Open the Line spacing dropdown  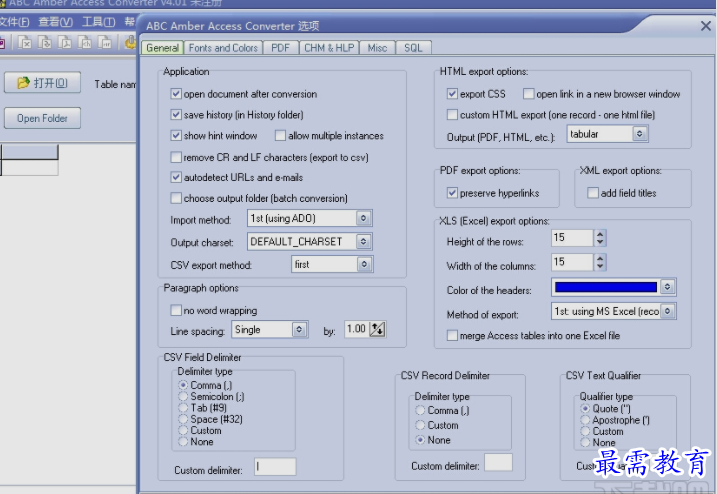[299, 329]
